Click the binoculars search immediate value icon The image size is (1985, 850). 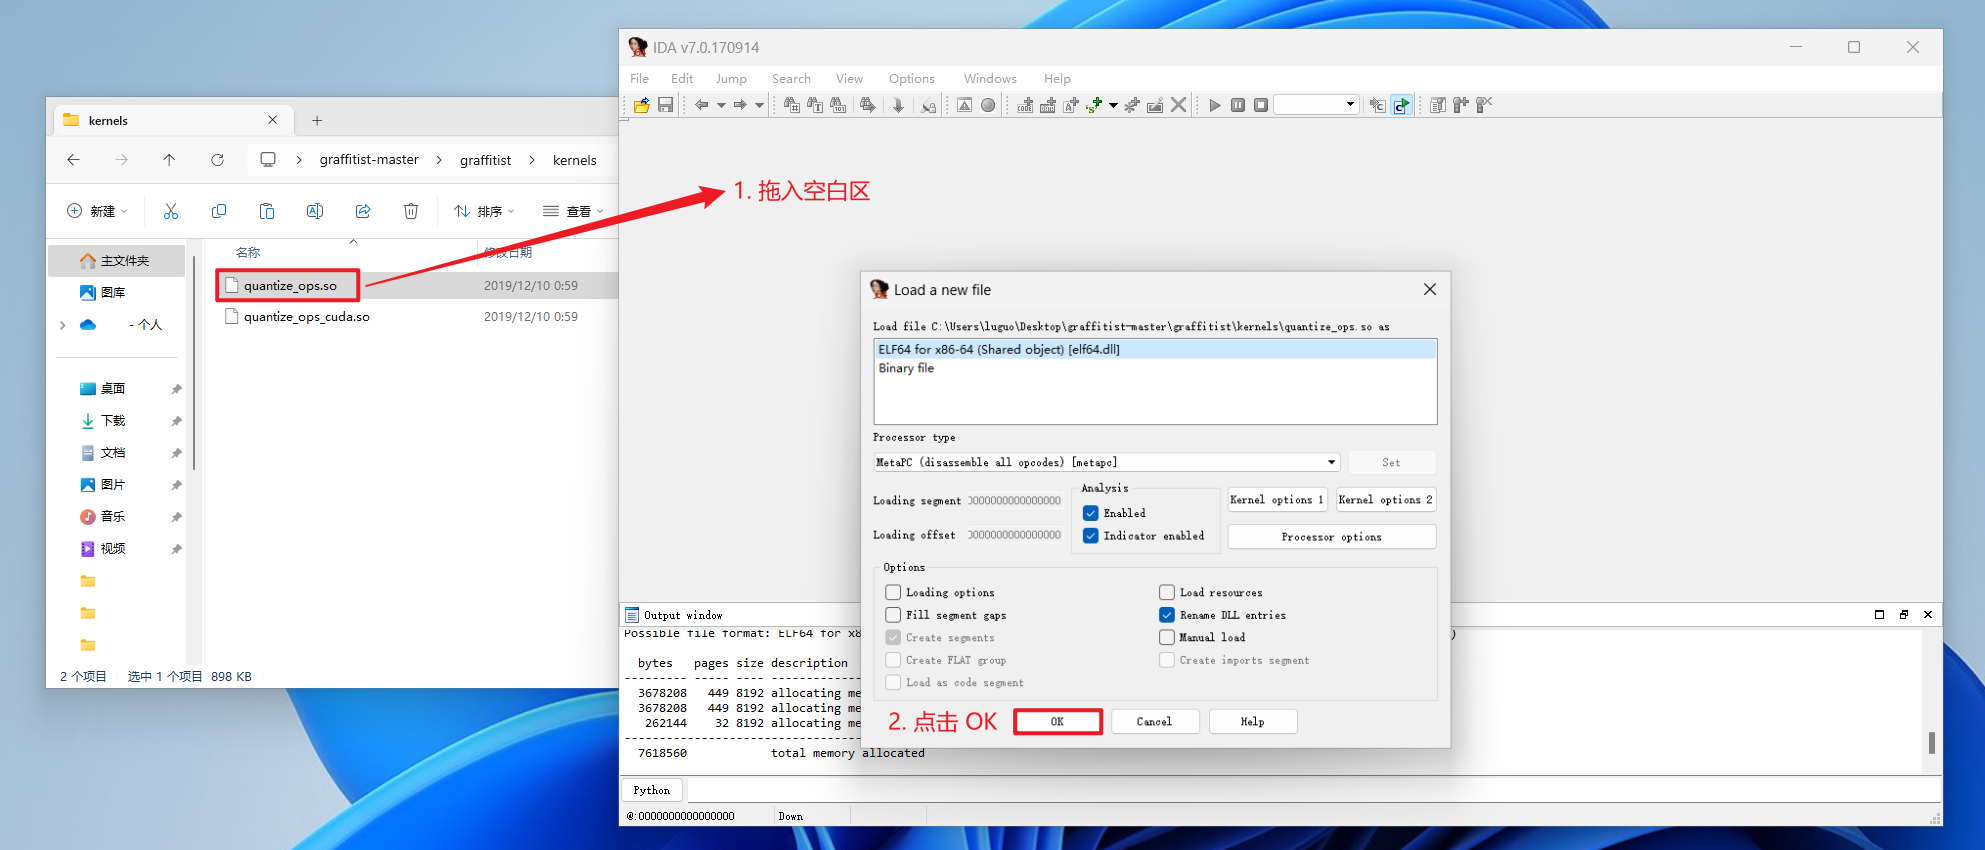792,105
